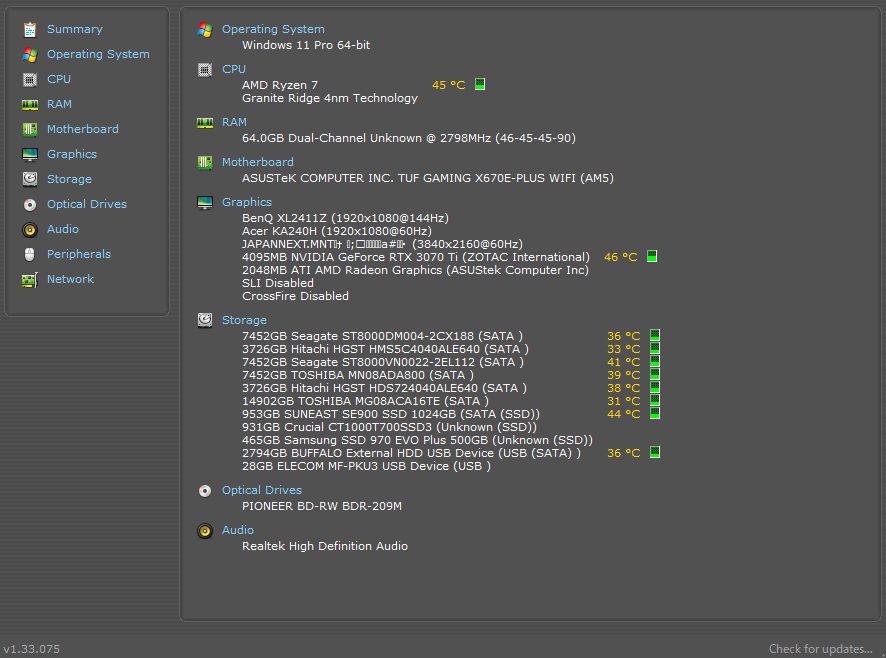This screenshot has width=886, height=658.
Task: Open the Storage heading link in the summary
Action: click(244, 320)
